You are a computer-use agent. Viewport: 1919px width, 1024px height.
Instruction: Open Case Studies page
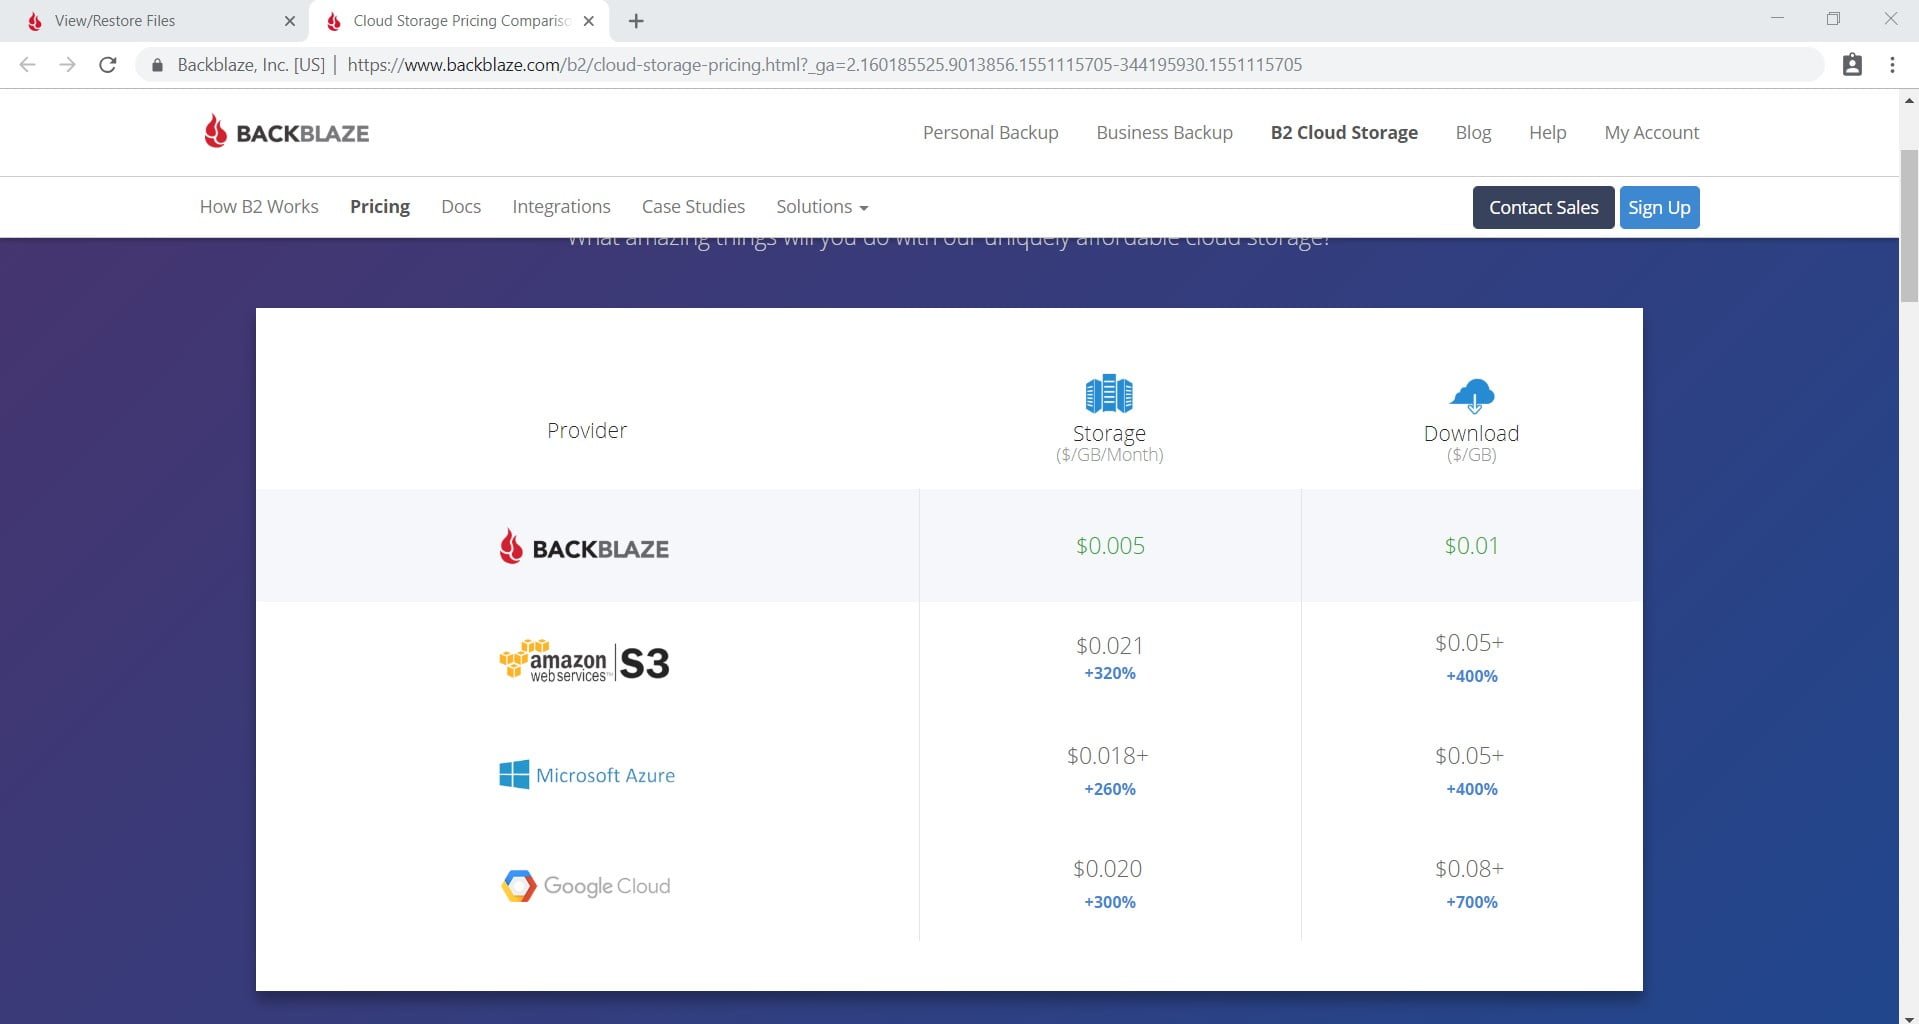pyautogui.click(x=693, y=206)
